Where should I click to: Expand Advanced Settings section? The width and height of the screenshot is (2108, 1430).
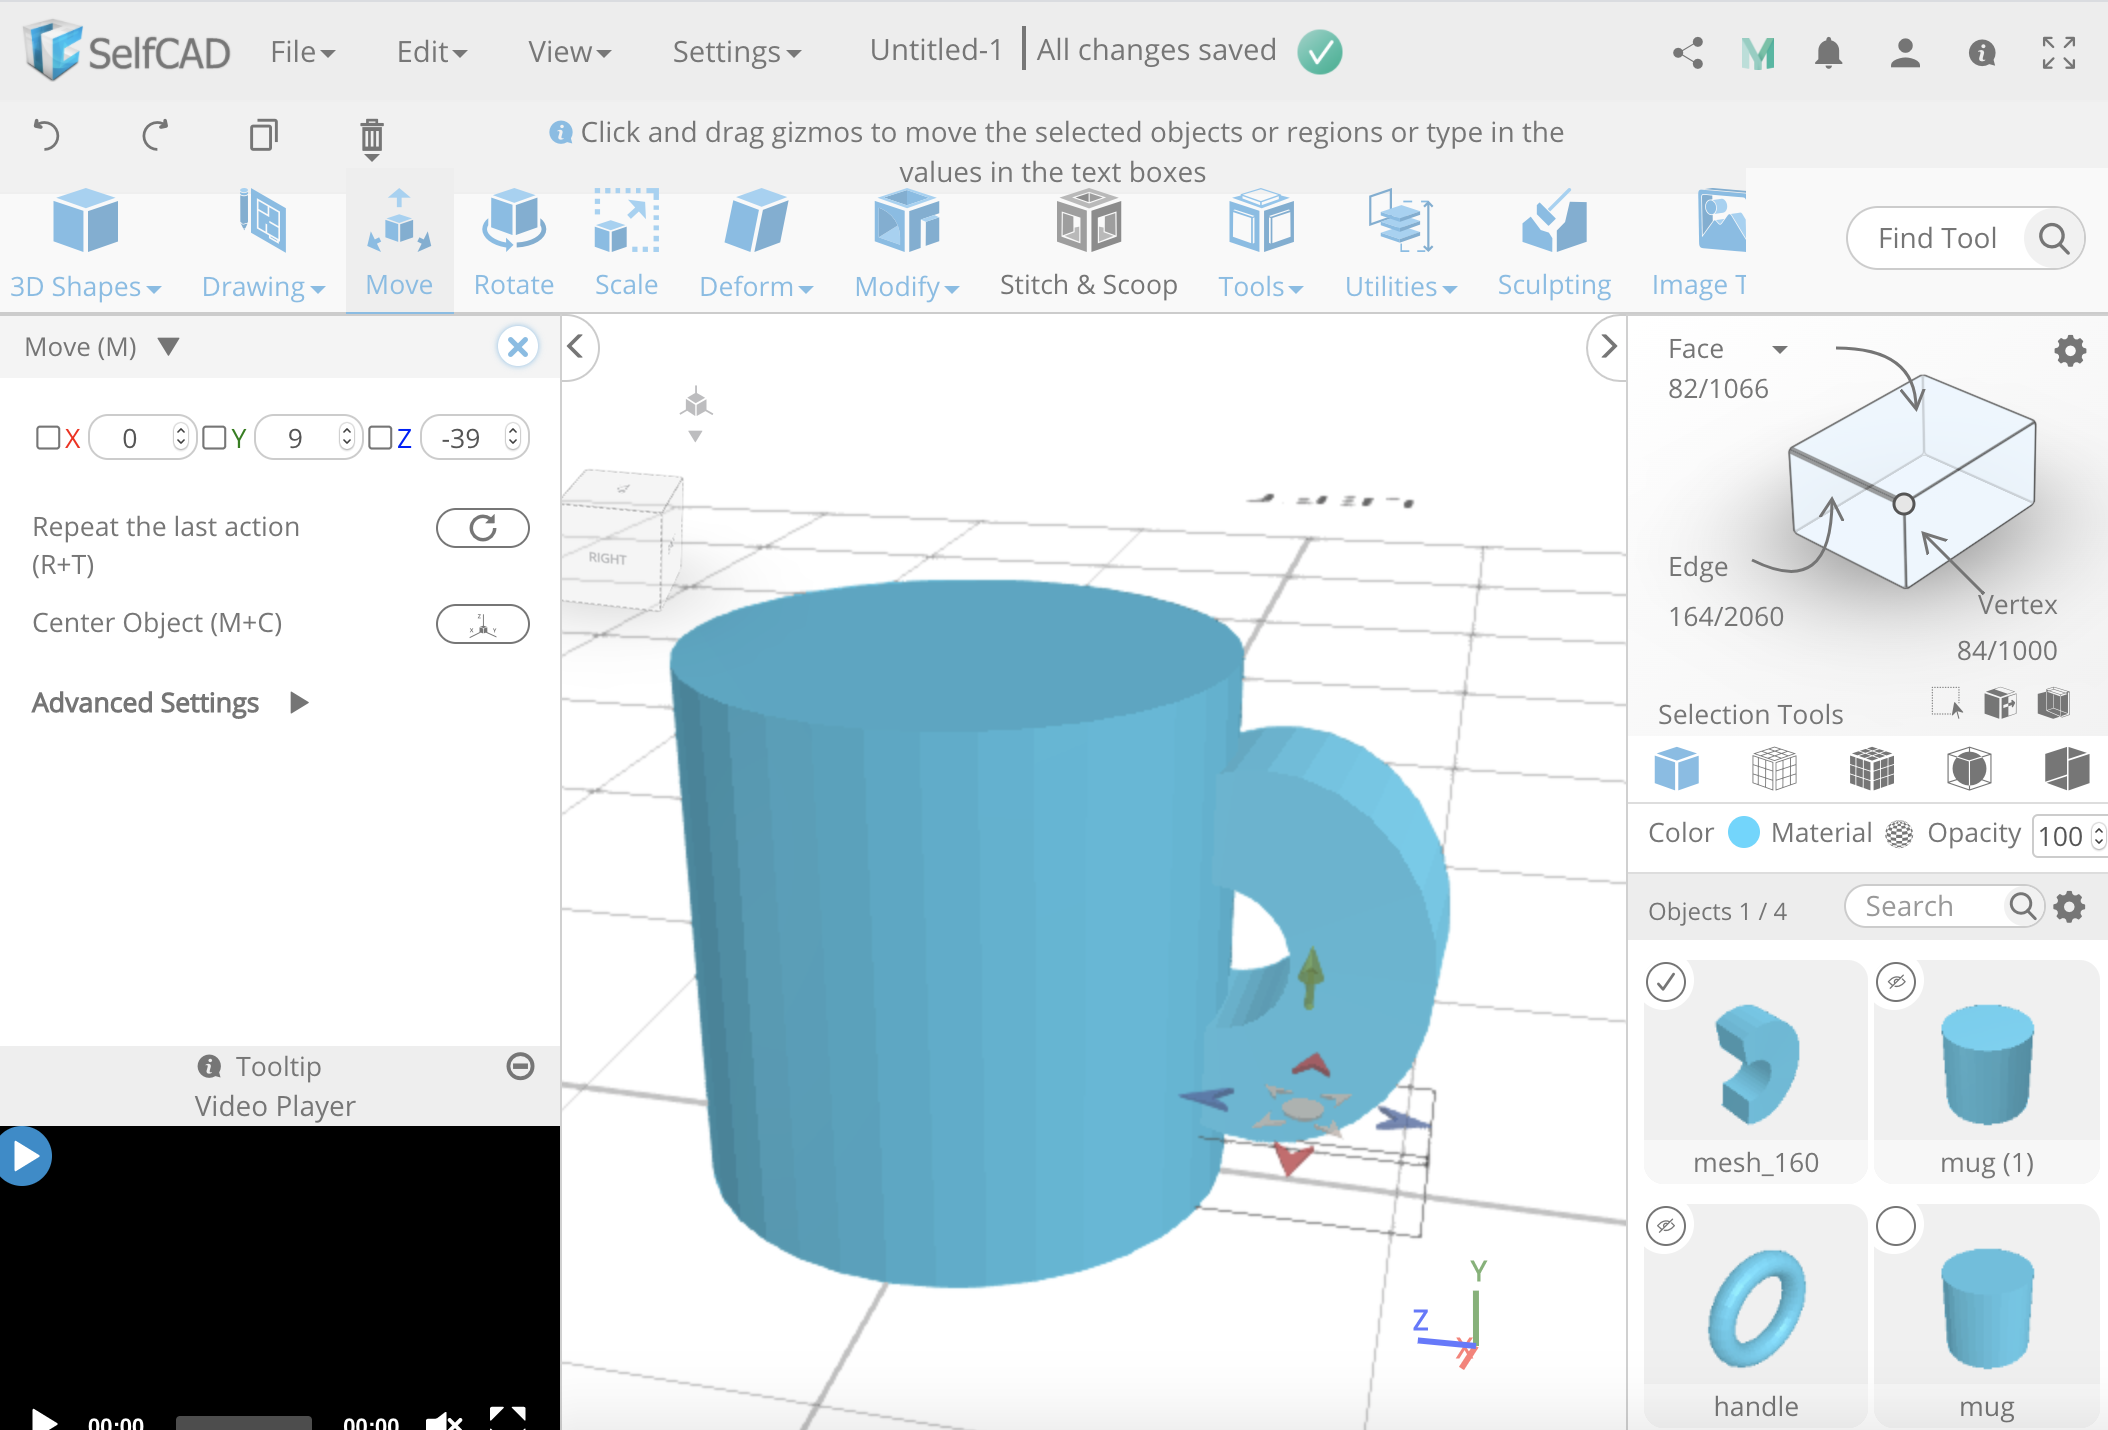coord(298,703)
